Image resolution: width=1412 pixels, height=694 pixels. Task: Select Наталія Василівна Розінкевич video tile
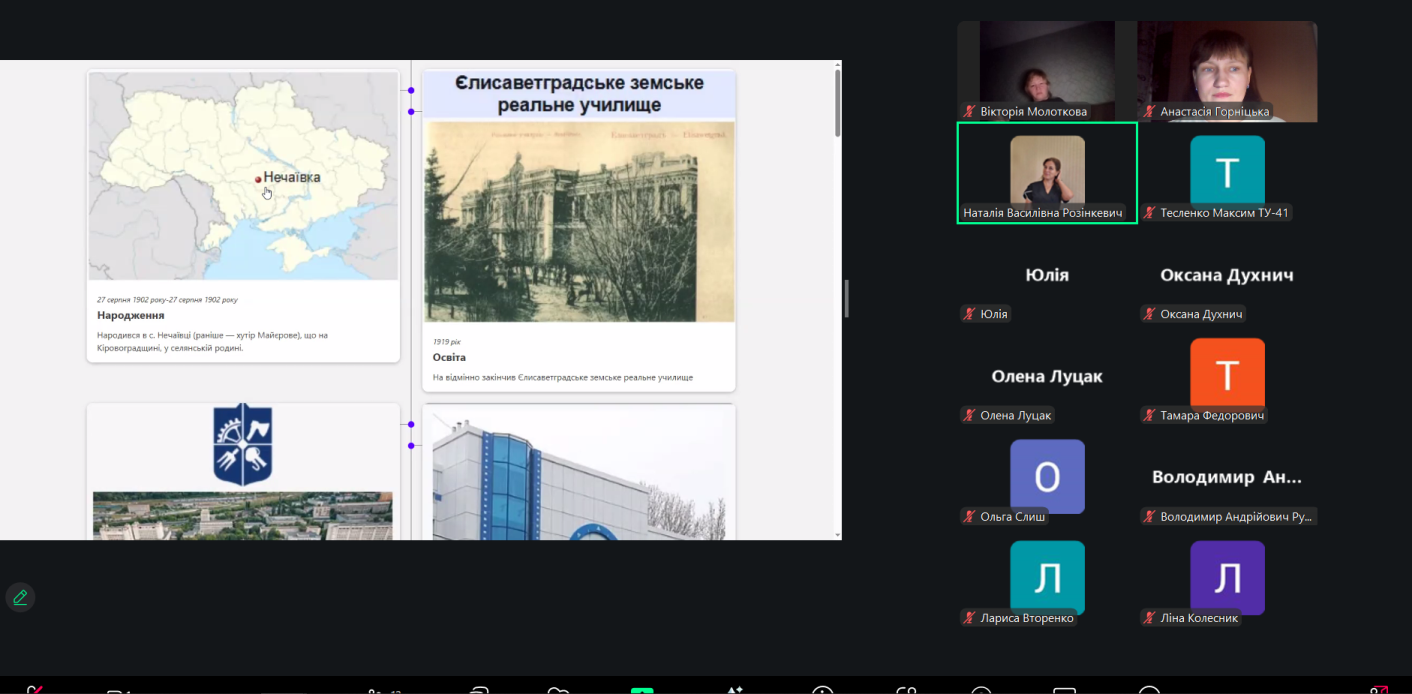(x=1047, y=172)
